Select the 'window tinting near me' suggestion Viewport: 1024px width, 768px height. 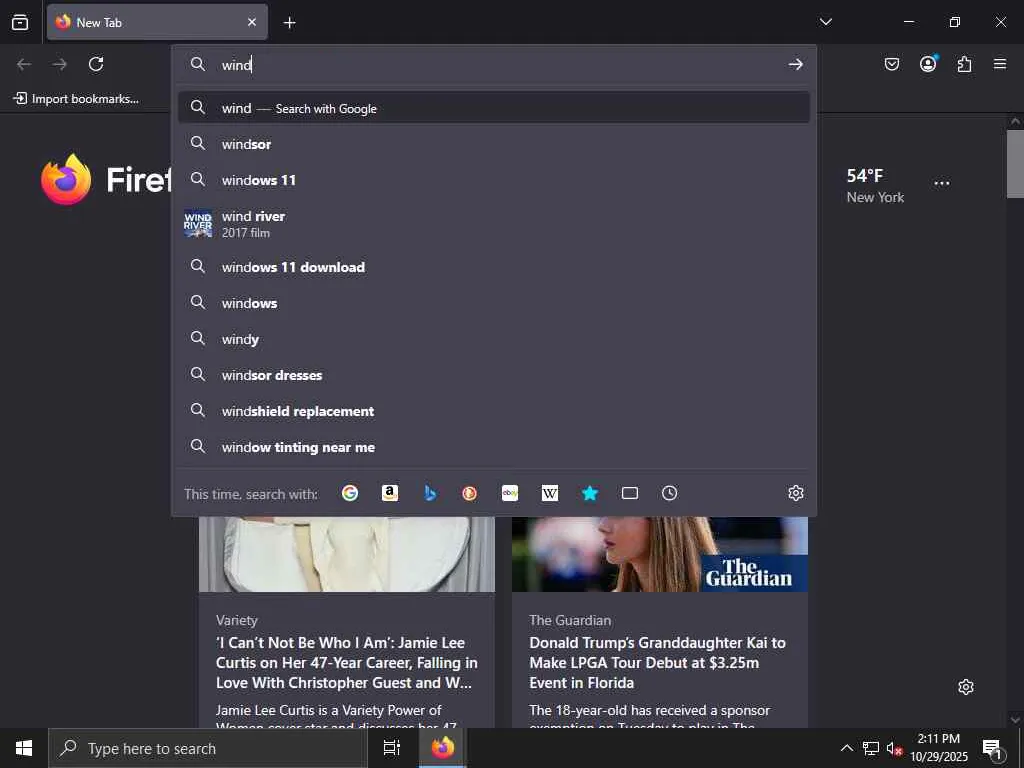coord(494,447)
